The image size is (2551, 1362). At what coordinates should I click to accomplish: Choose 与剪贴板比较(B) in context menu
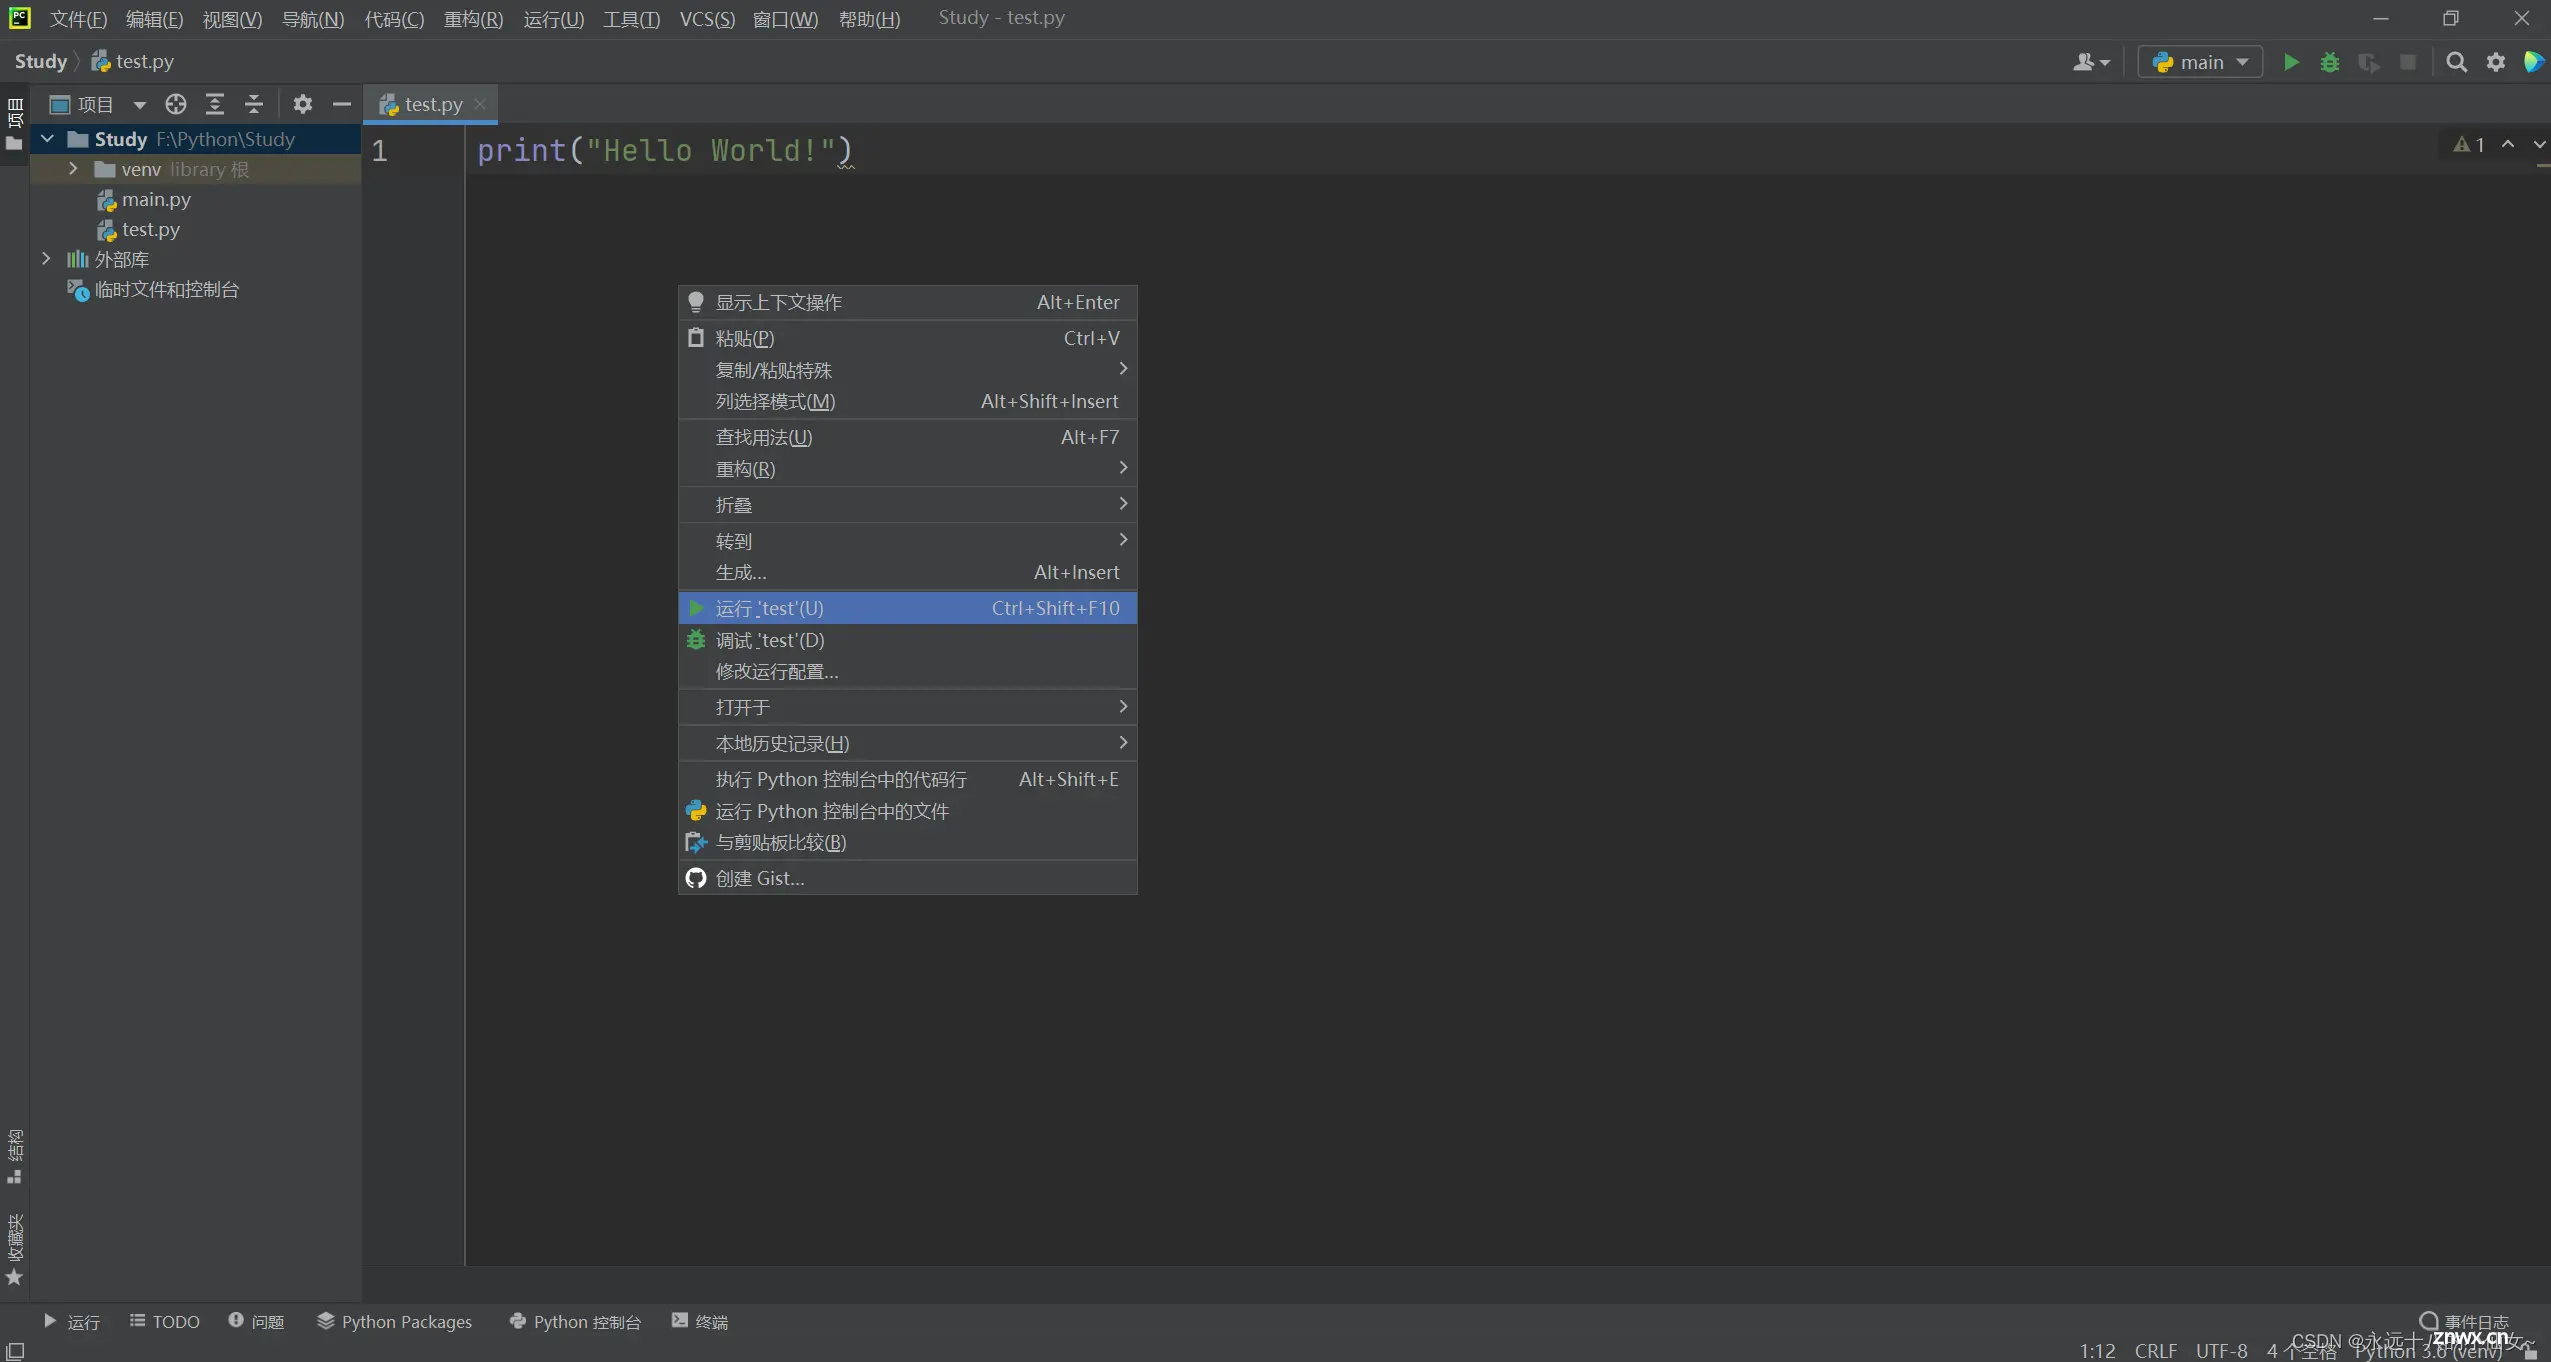click(x=907, y=842)
